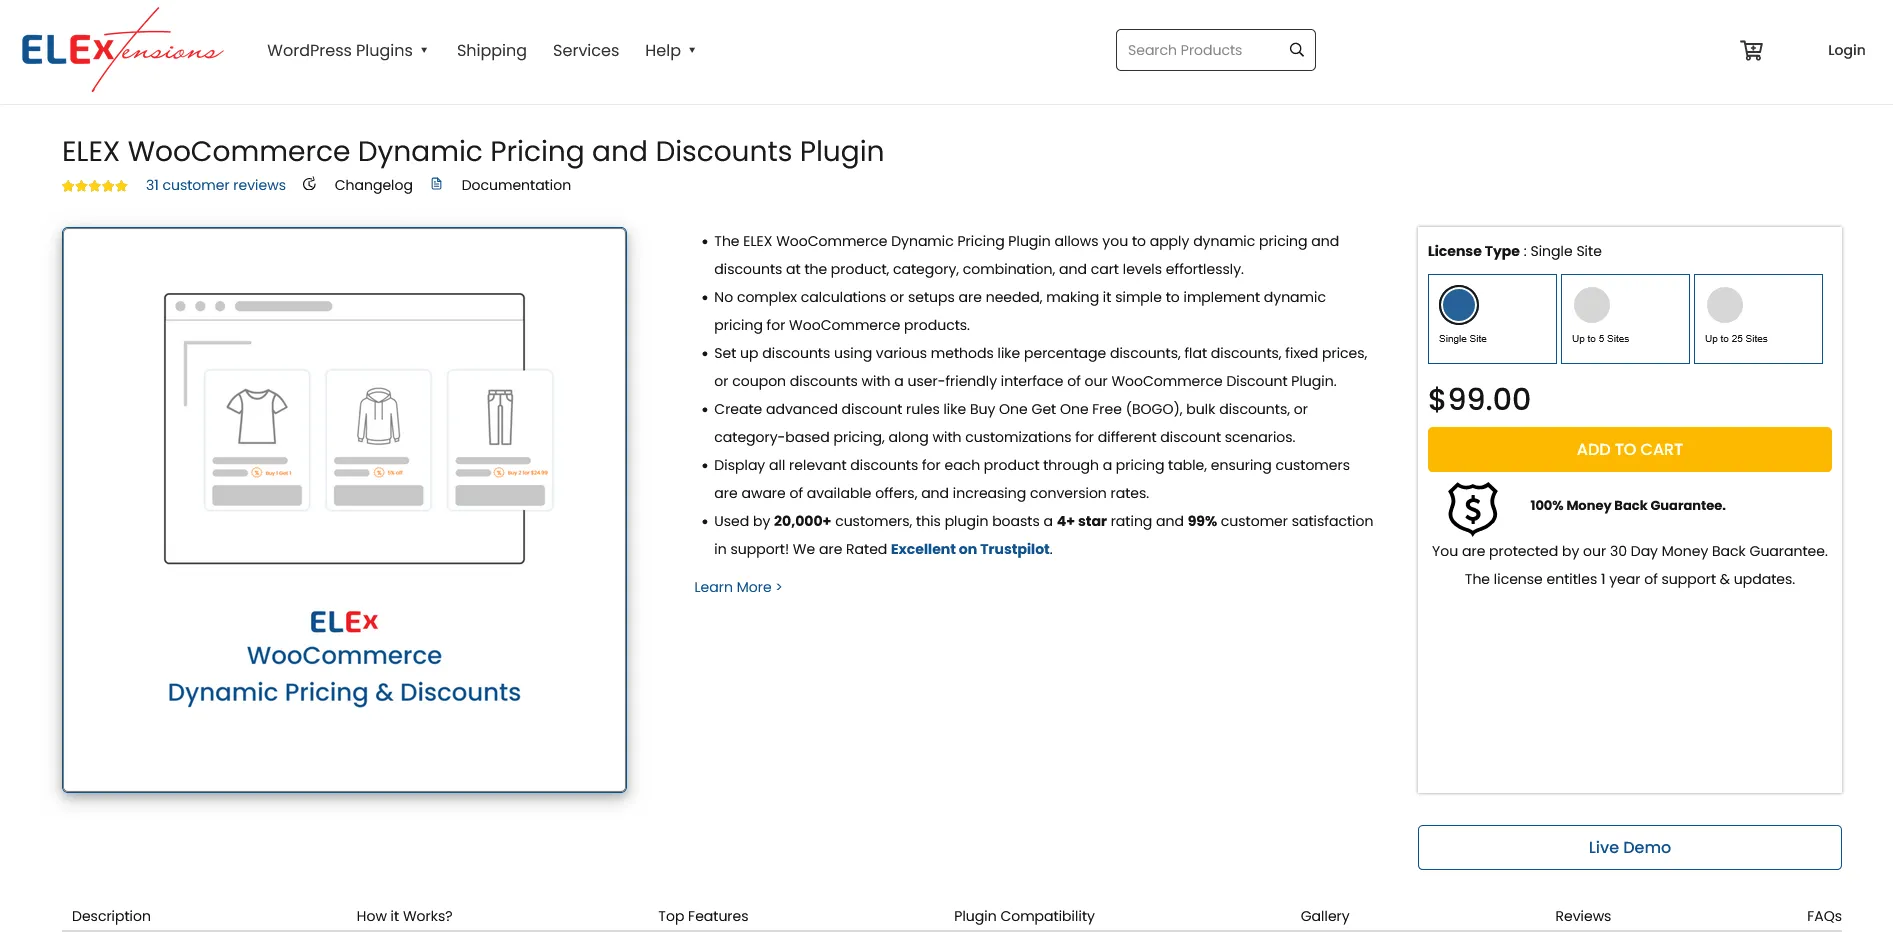Click the ADD TO CART button
The height and width of the screenshot is (939, 1893).
1630,450
